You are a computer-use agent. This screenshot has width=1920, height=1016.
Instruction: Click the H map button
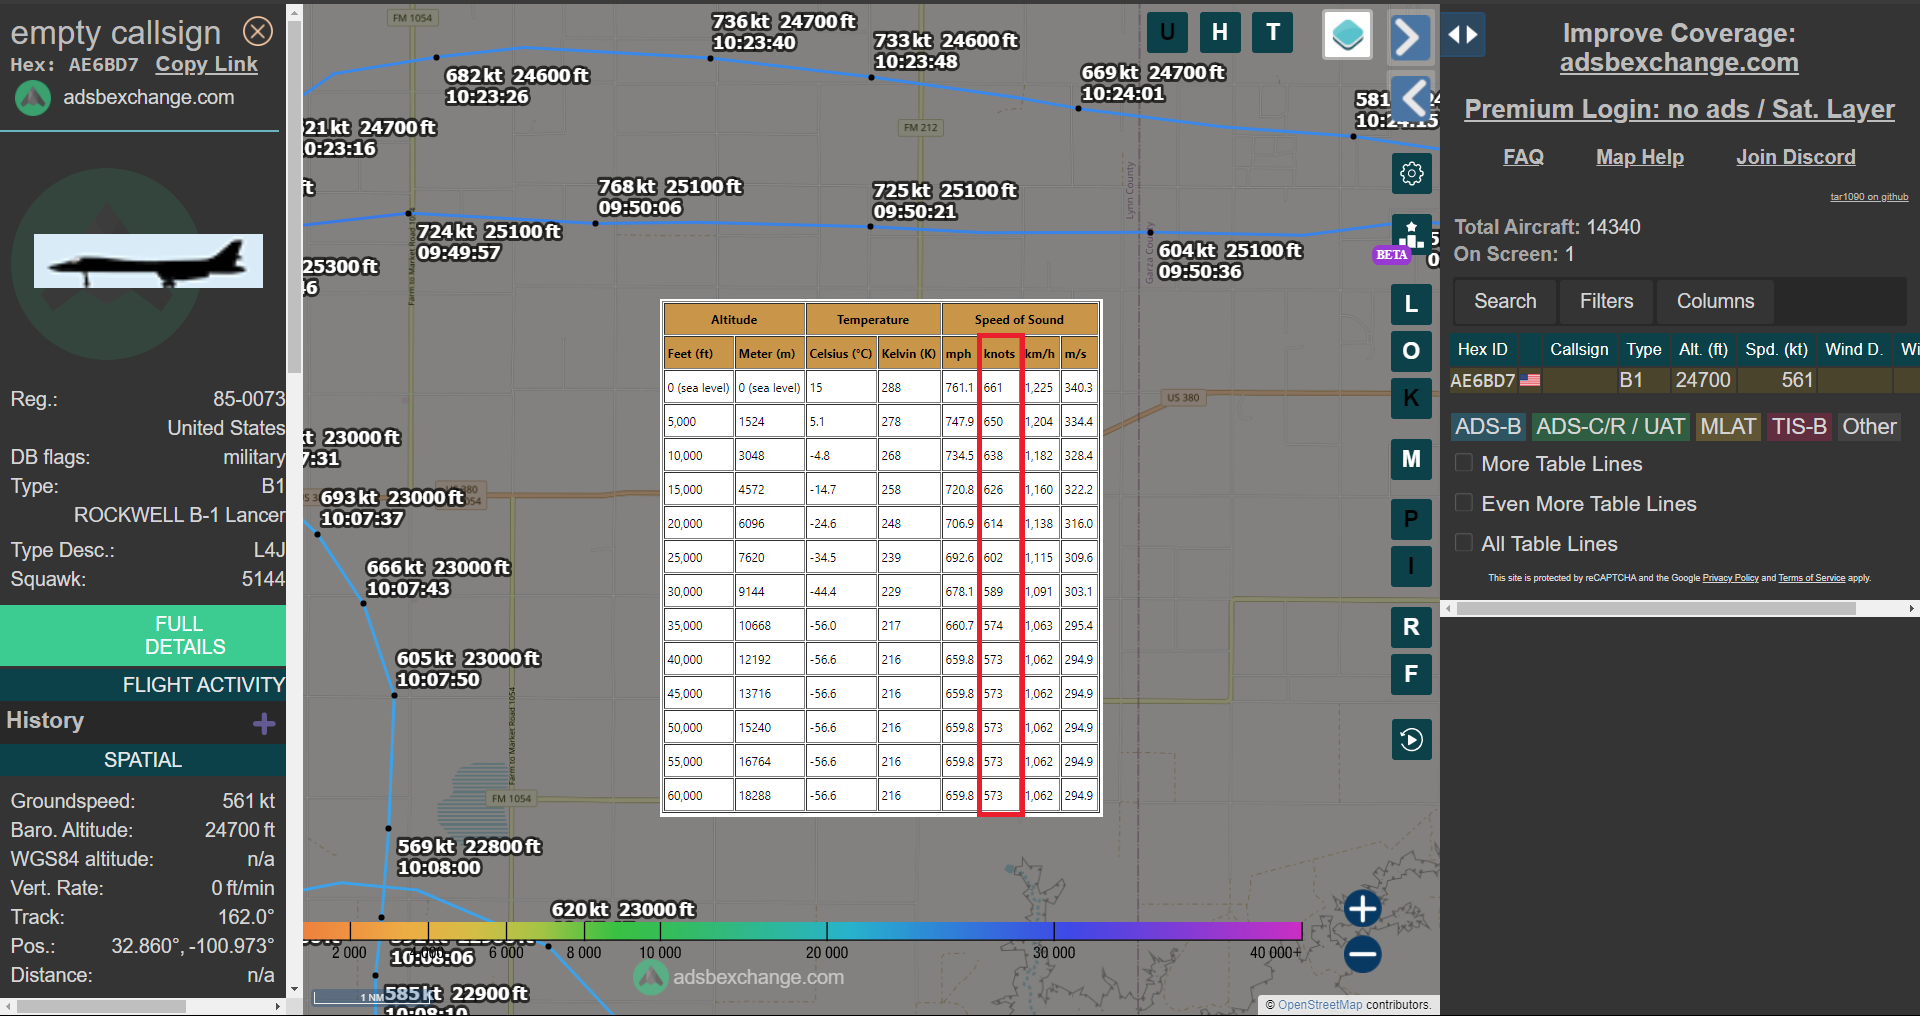(1220, 32)
